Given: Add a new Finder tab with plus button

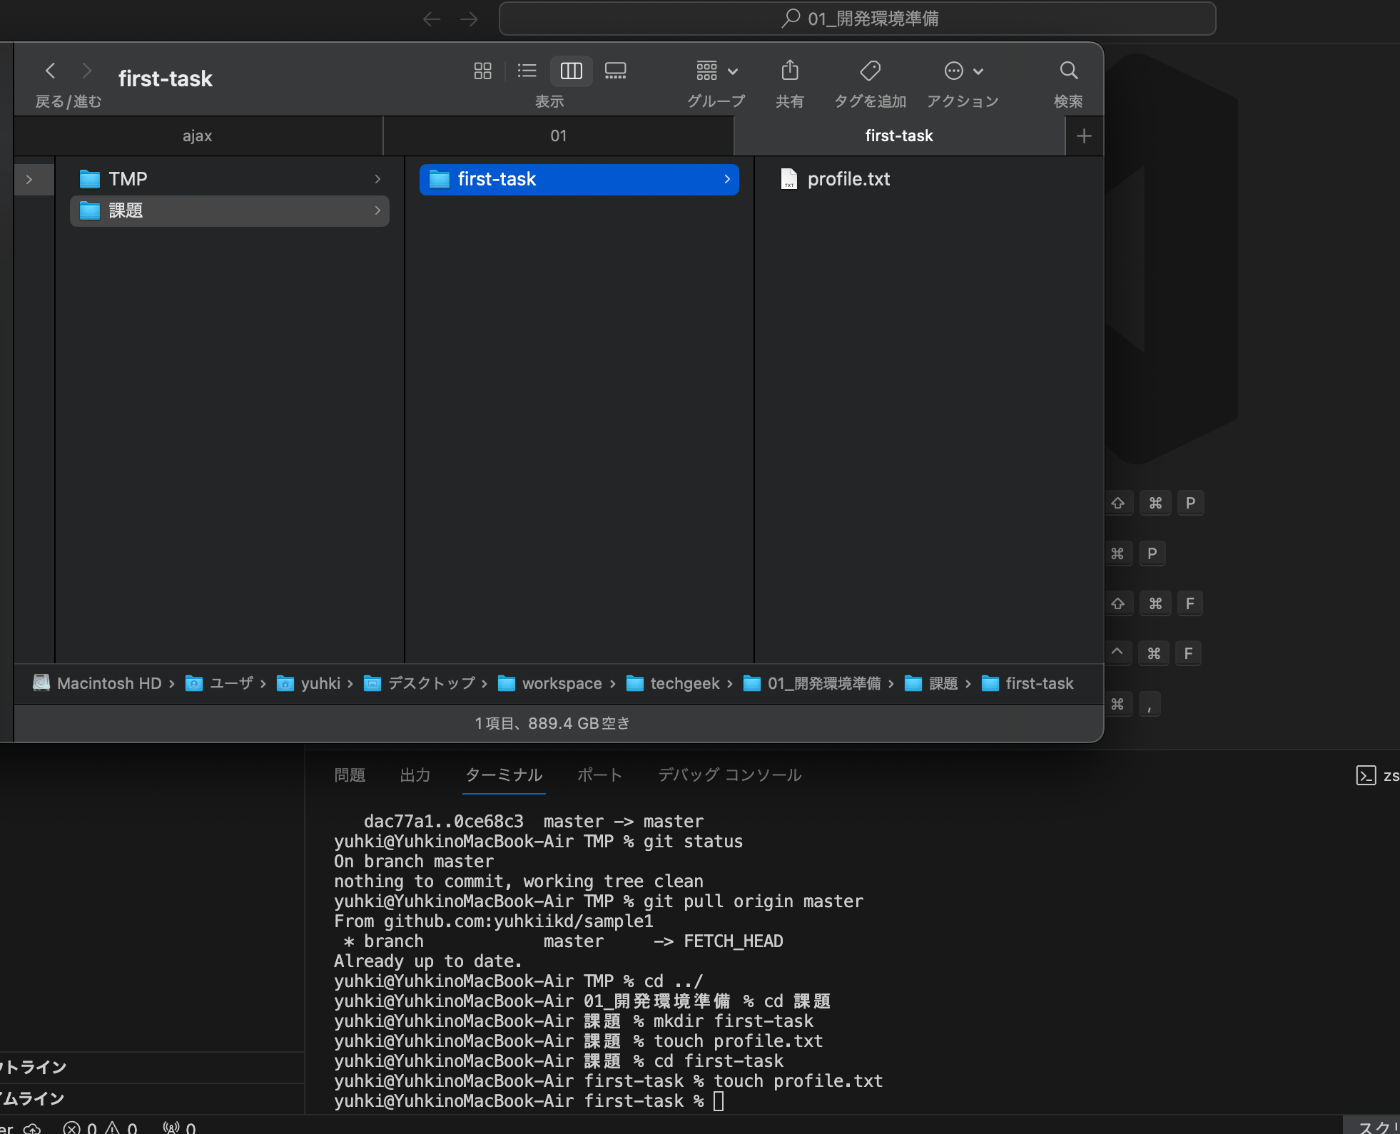Looking at the screenshot, I should tap(1084, 136).
